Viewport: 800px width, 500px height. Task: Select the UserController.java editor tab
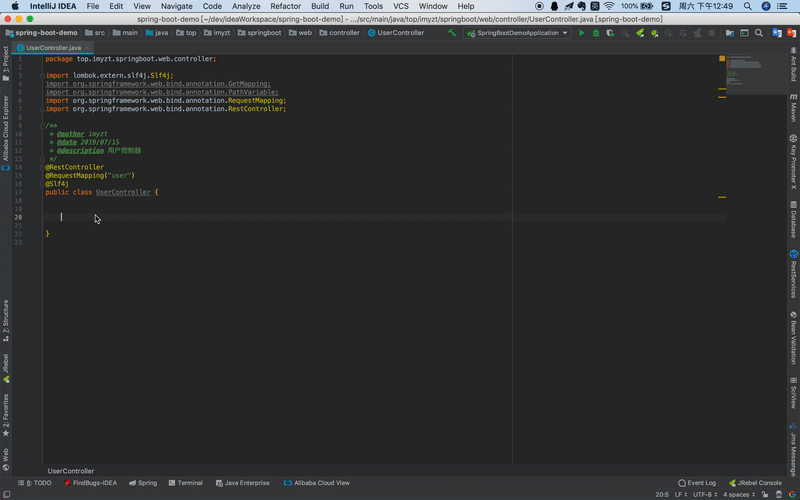[x=54, y=47]
